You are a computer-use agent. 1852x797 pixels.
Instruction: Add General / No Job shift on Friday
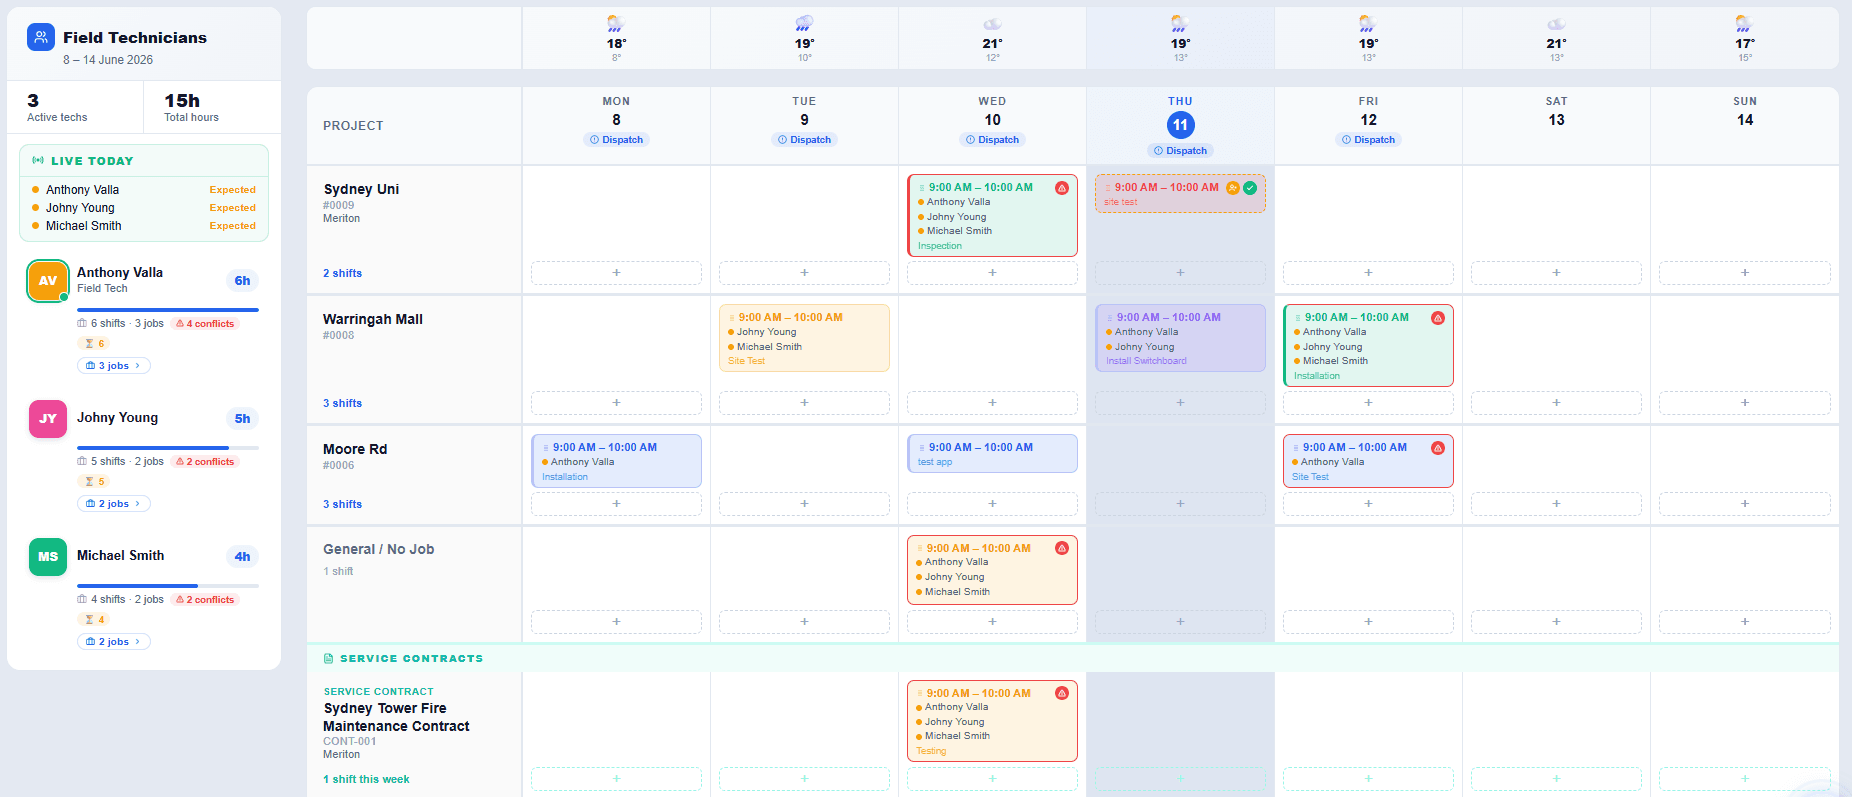coord(1368,622)
